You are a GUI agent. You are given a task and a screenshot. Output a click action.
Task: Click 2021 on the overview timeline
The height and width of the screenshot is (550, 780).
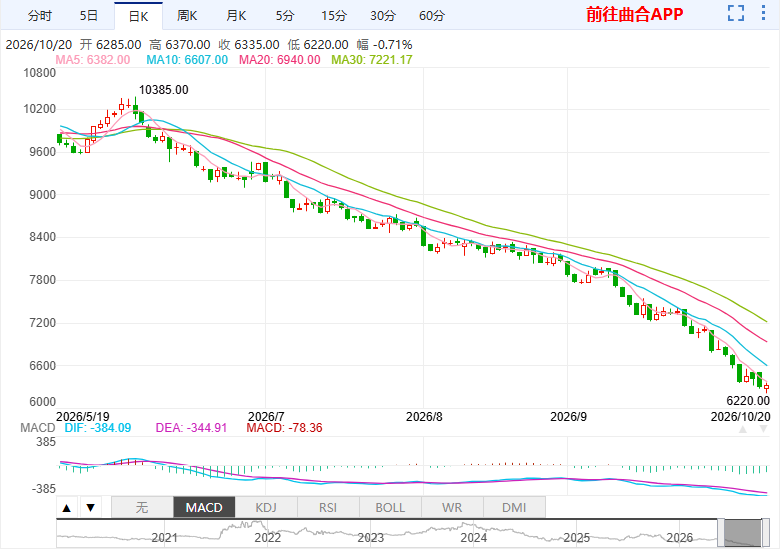165,538
